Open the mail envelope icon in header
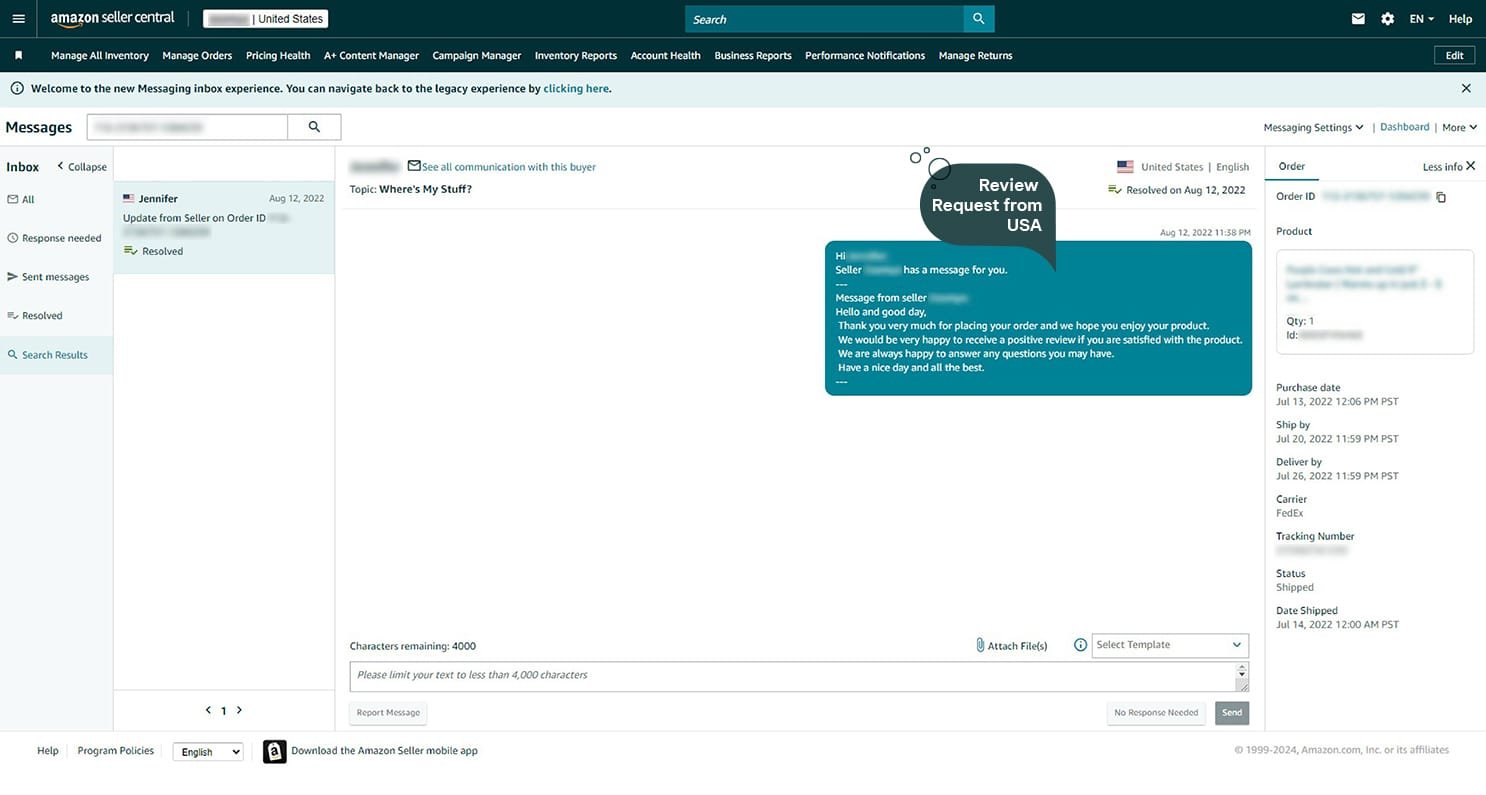This screenshot has width=1486, height=795. [1358, 19]
